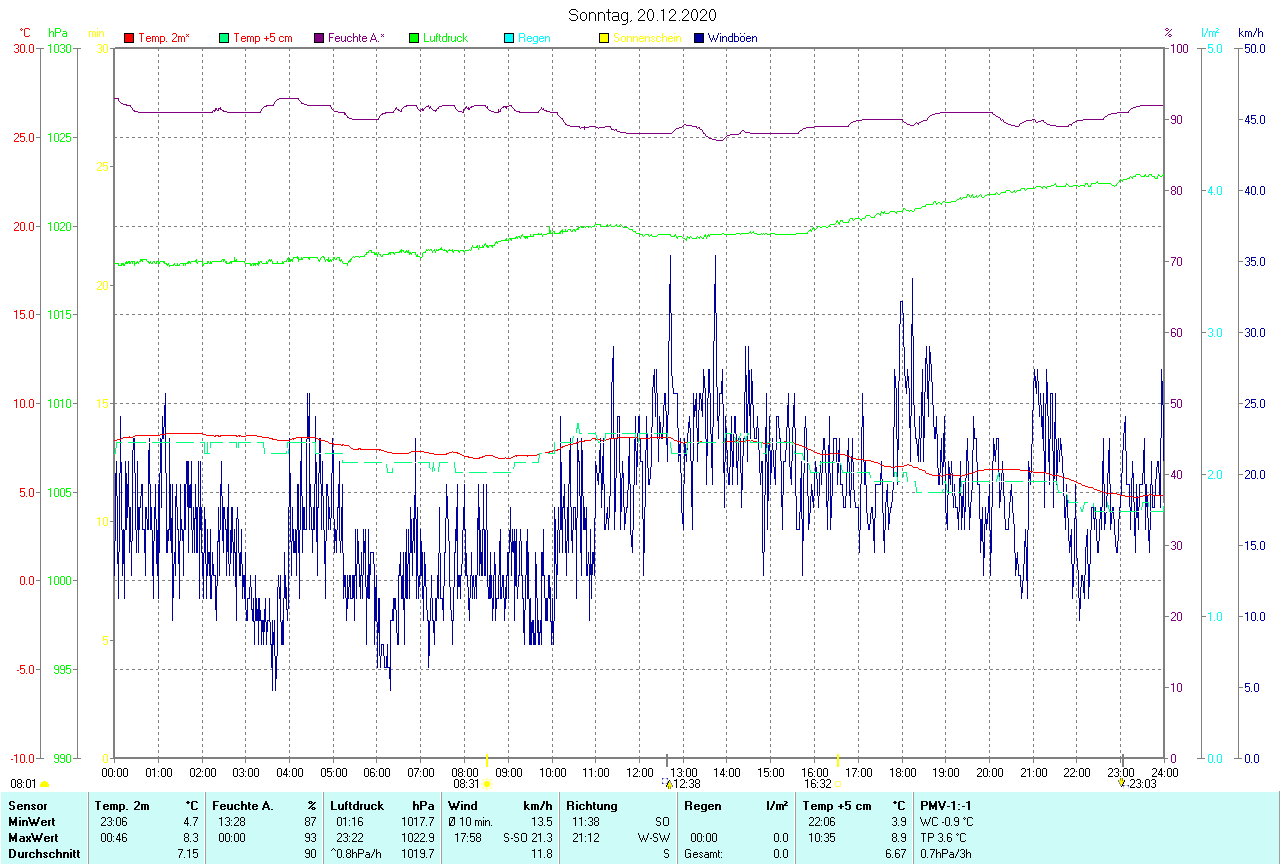Click the dew point 'TP 3.6 °C' value
Screen dimensions: 1280x864
coord(943,838)
